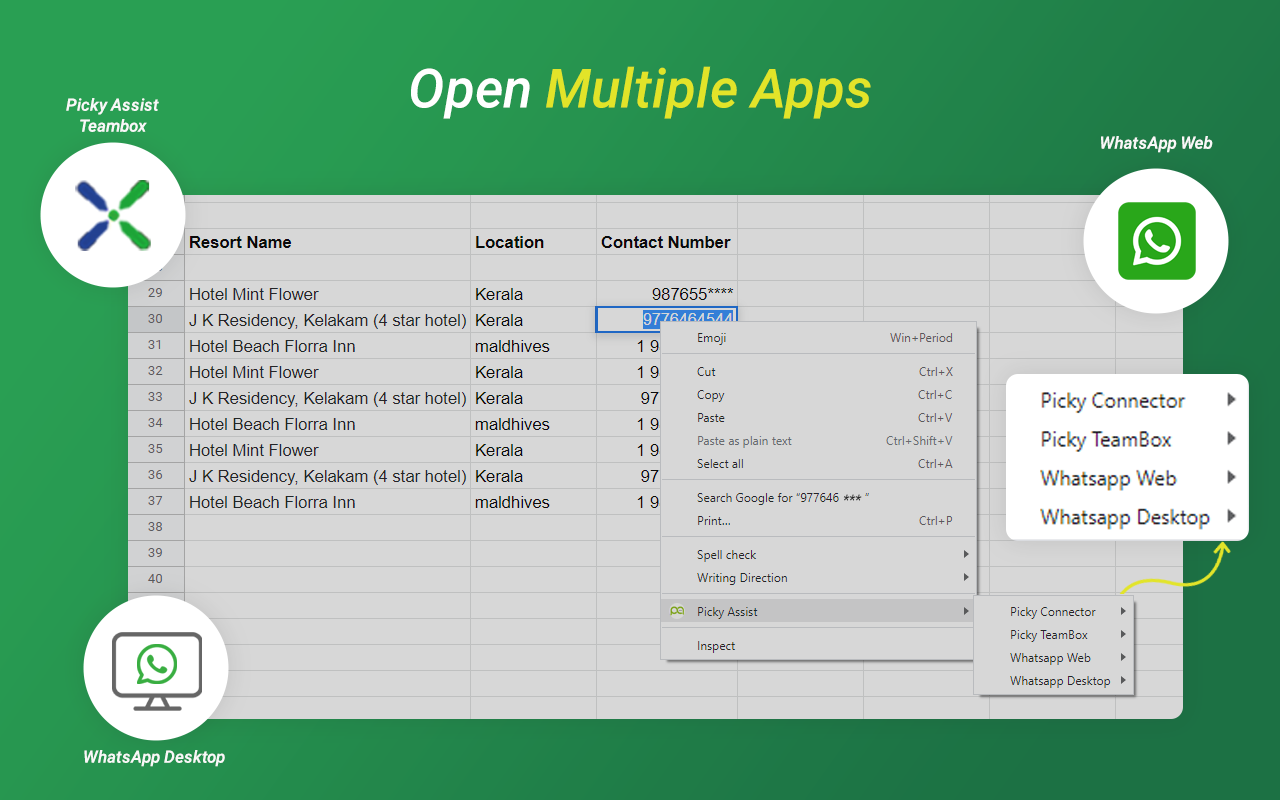
Task: Expand the Writing Direction submenu
Action: click(x=818, y=578)
